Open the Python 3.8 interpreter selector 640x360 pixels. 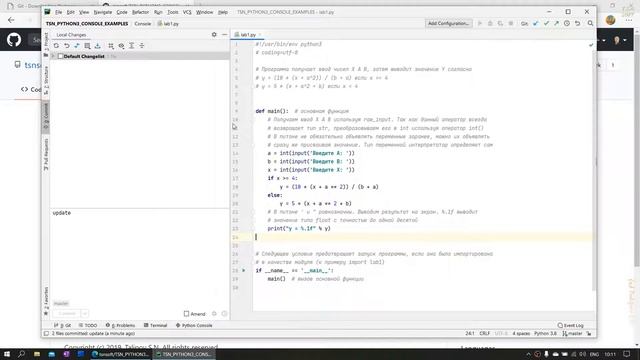tap(545, 333)
